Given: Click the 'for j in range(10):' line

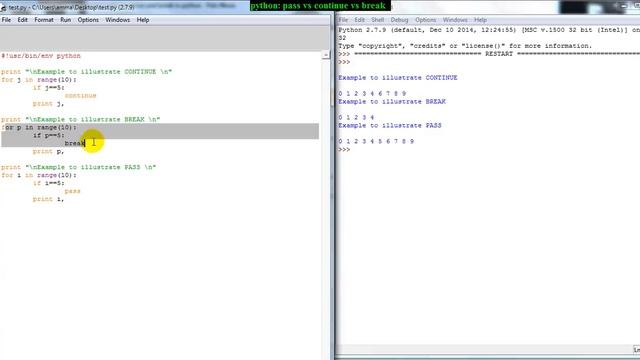Looking at the screenshot, I should coord(39,80).
